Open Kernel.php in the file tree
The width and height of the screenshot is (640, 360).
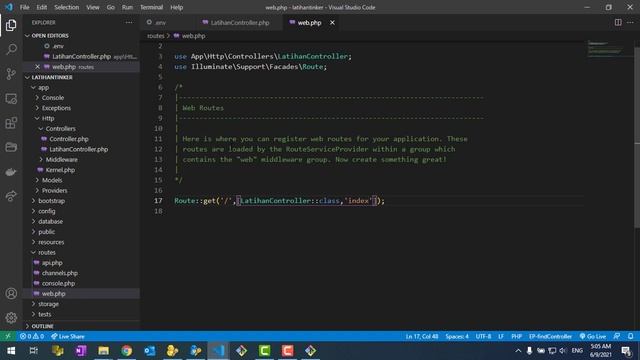(82, 170)
